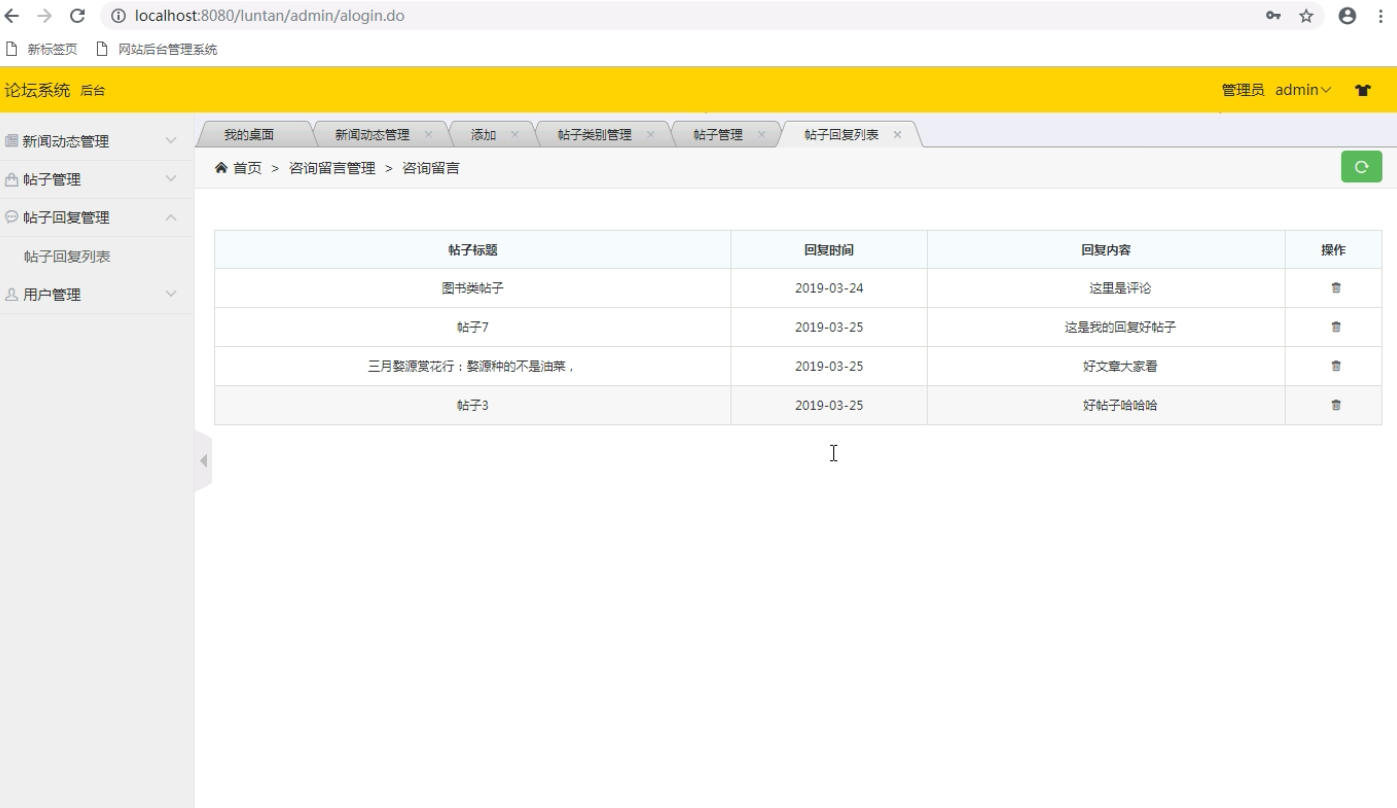Image resolution: width=1397 pixels, height=808 pixels.
Task: Expand the 帖子管理 sidebar menu
Action: (97, 179)
